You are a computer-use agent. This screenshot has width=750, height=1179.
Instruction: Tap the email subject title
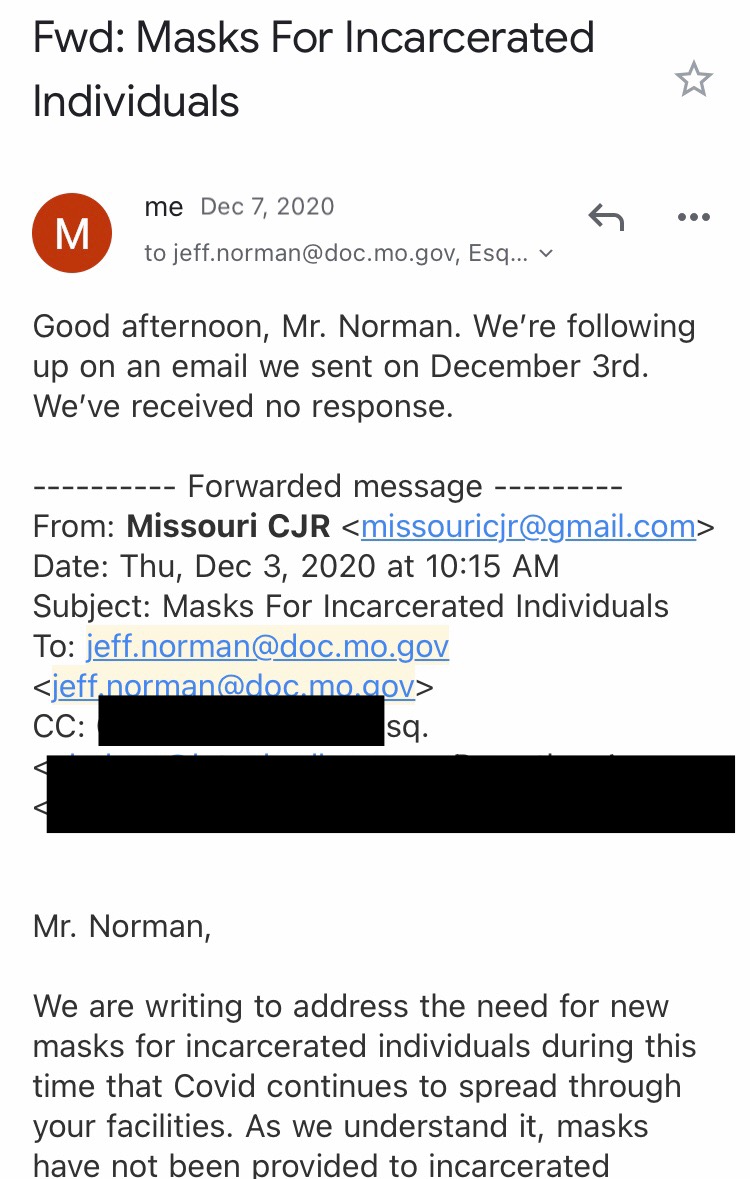(314, 69)
